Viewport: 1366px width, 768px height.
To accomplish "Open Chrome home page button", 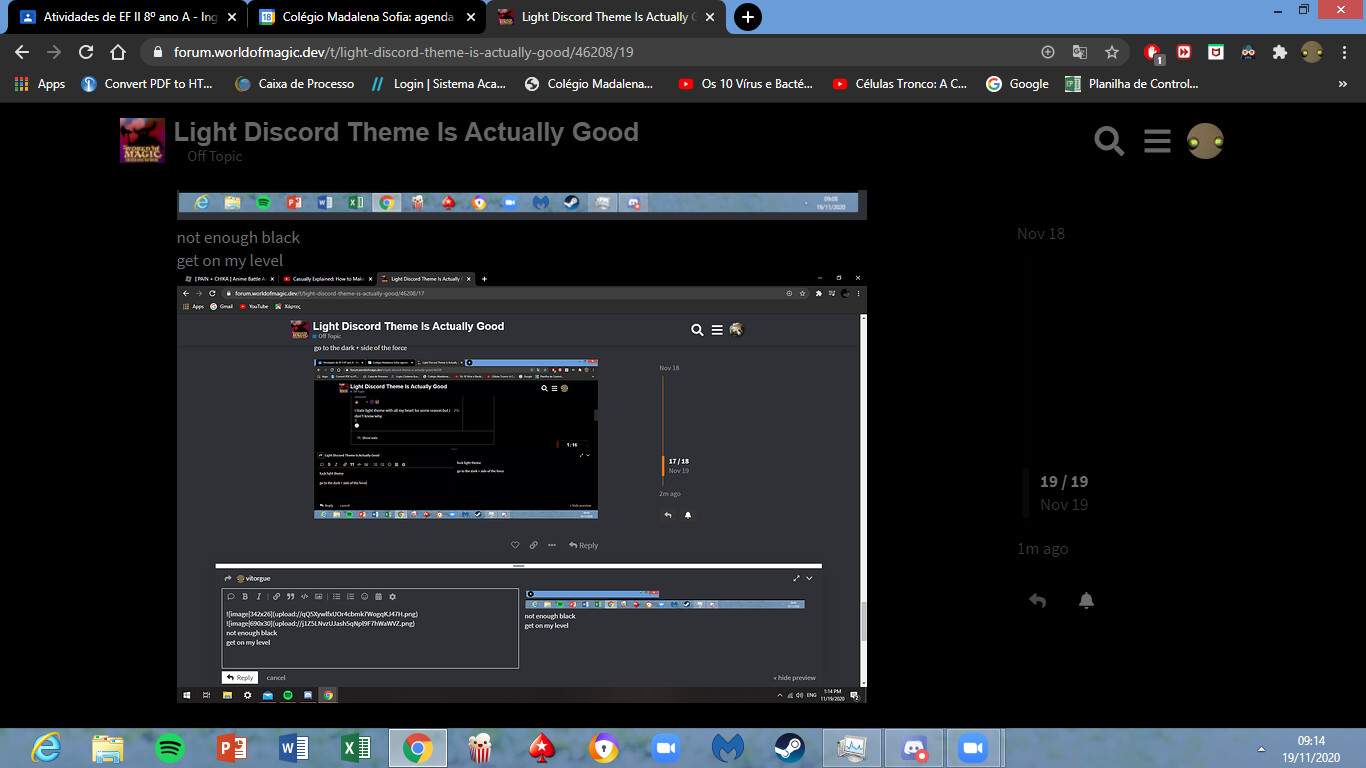I will tap(118, 52).
